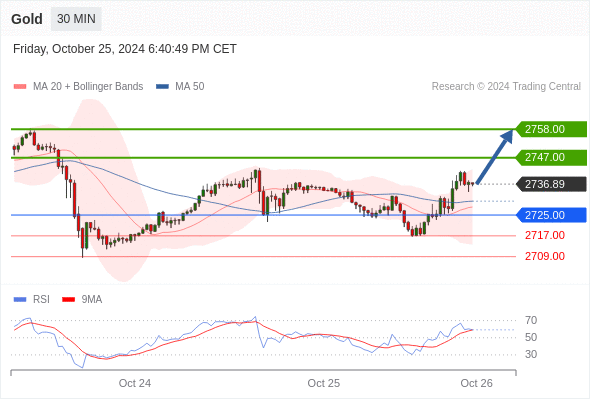This screenshot has width=590, height=400.
Task: Click the MA 20 + Bollinger Bands label
Action: click(x=88, y=87)
